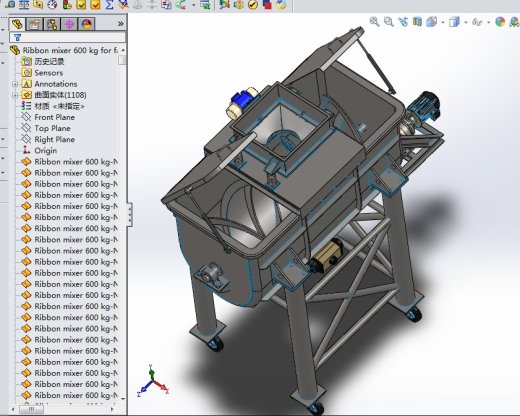The image size is (520, 416).
Task: Click the Edit Appearance color ball
Action: [x=500, y=22]
